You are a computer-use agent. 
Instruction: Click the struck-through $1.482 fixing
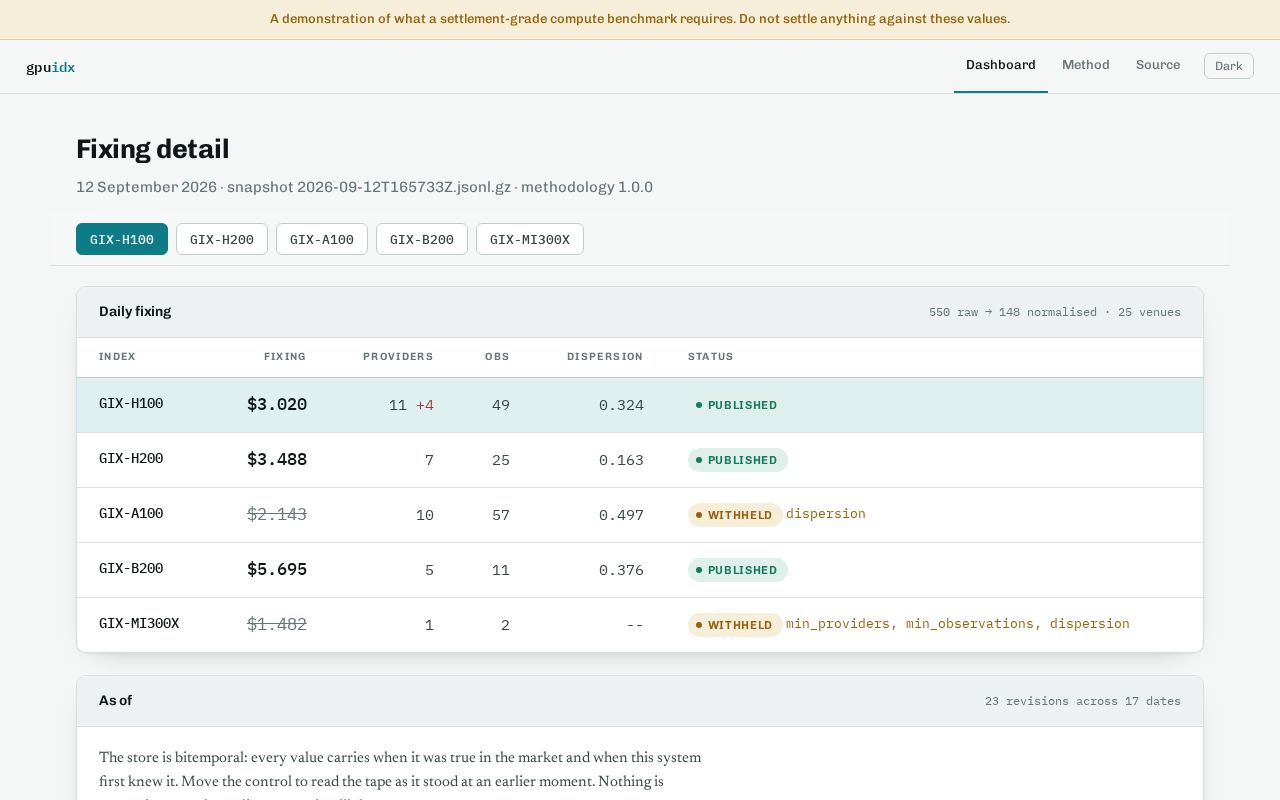(x=277, y=624)
